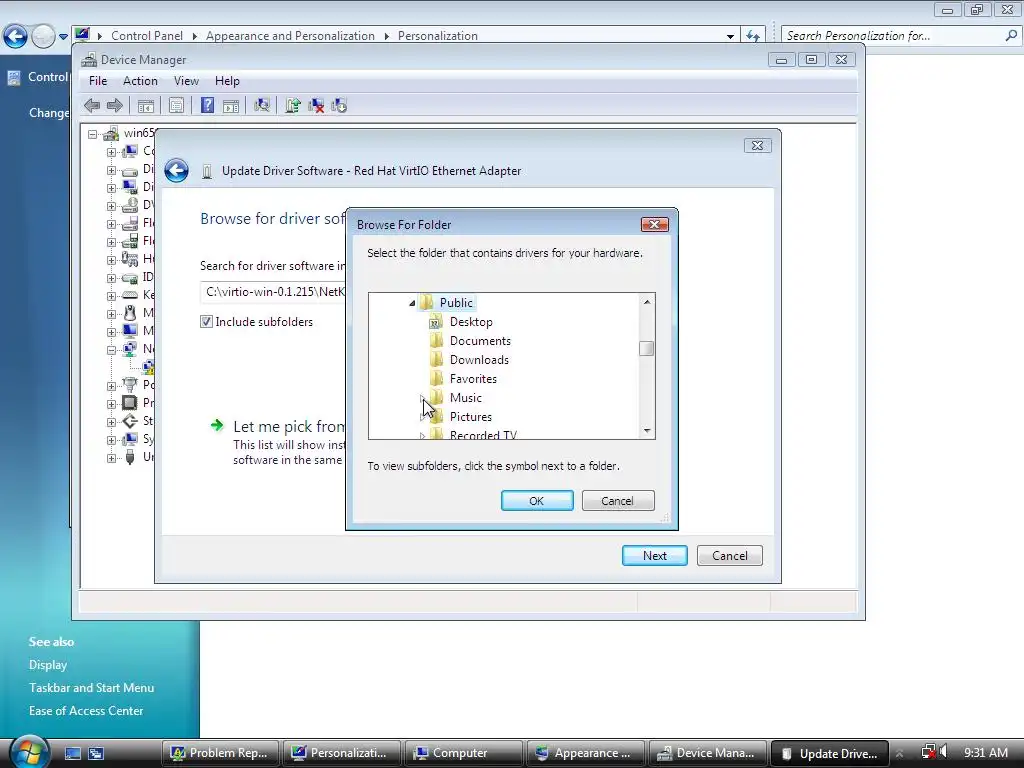Click the Forward arrow in Device Manager toolbar
The height and width of the screenshot is (768, 1024).
click(115, 105)
